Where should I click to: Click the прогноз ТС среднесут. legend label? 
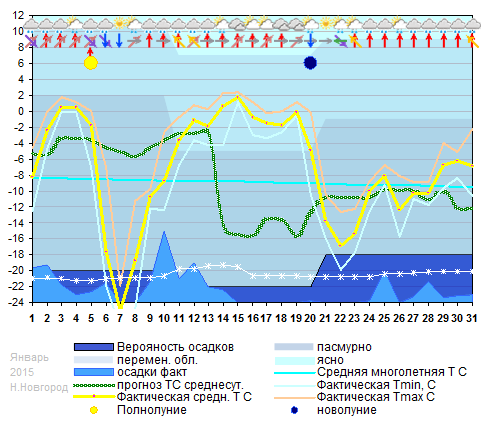pos(180,385)
